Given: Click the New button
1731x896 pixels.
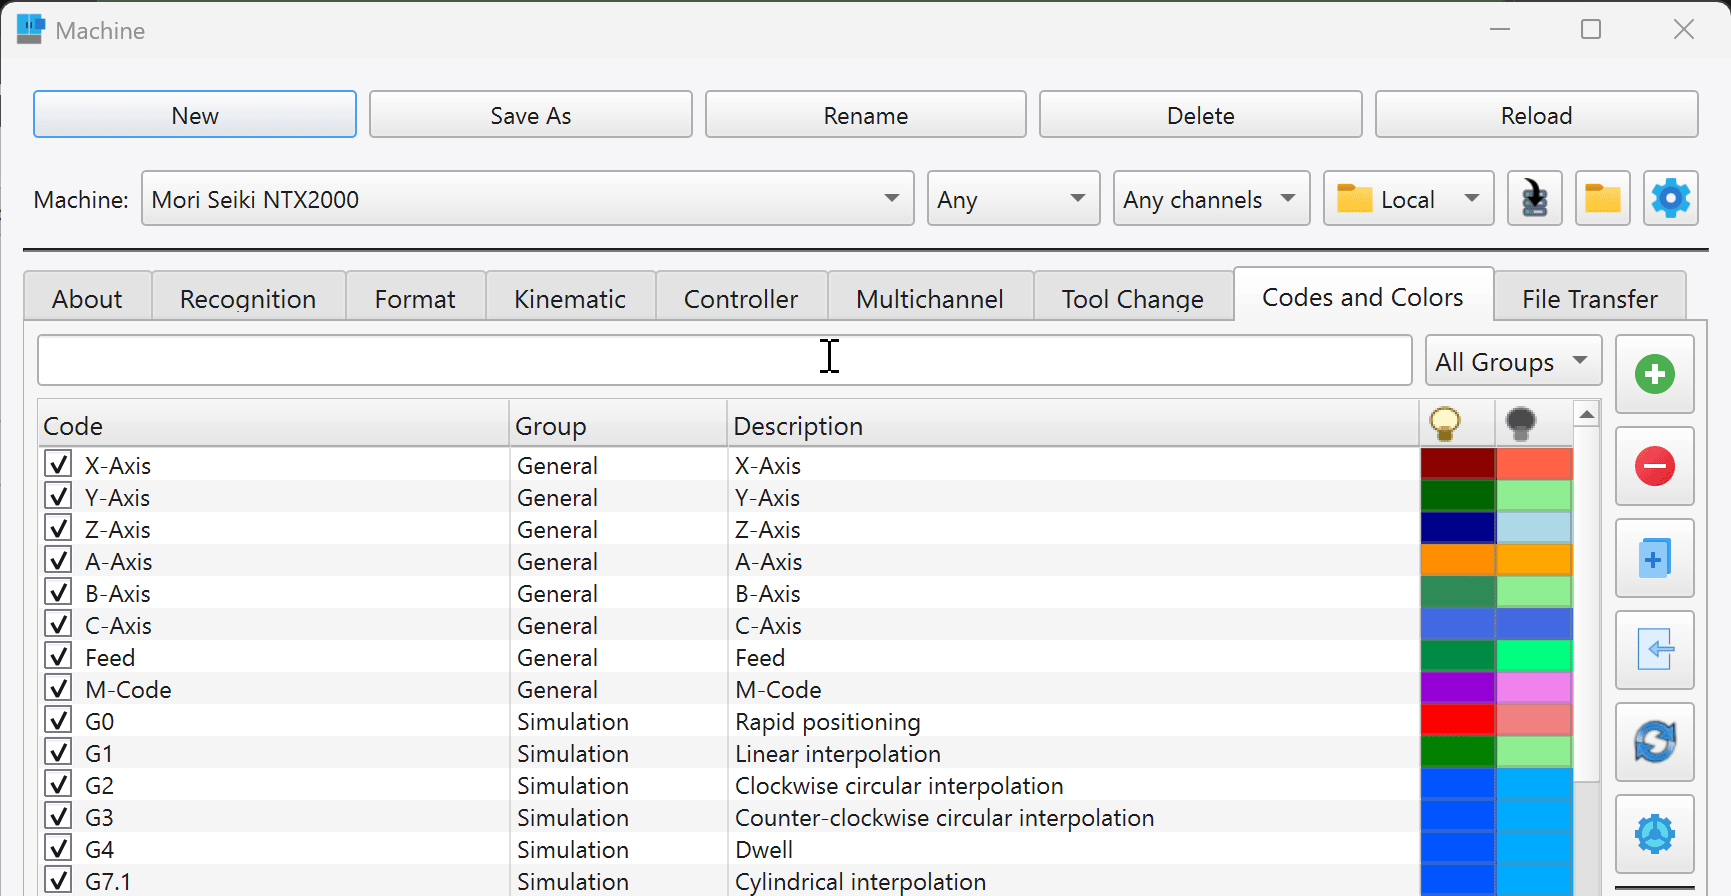Looking at the screenshot, I should (x=195, y=115).
